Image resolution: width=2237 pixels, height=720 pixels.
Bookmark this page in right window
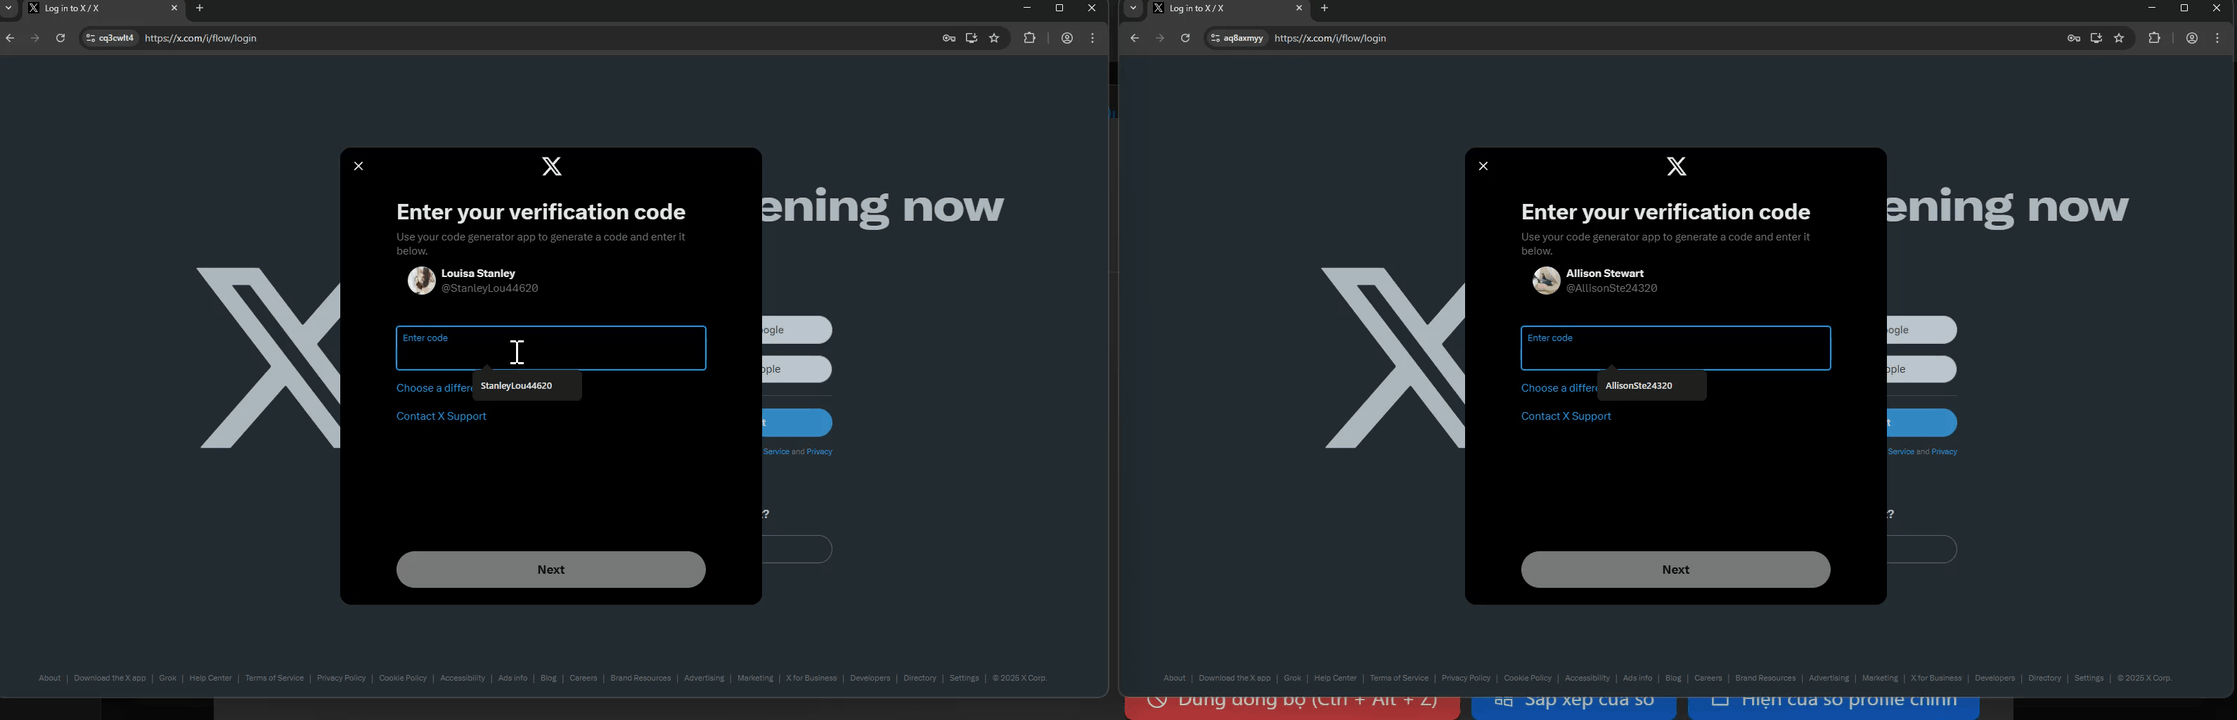[2119, 39]
